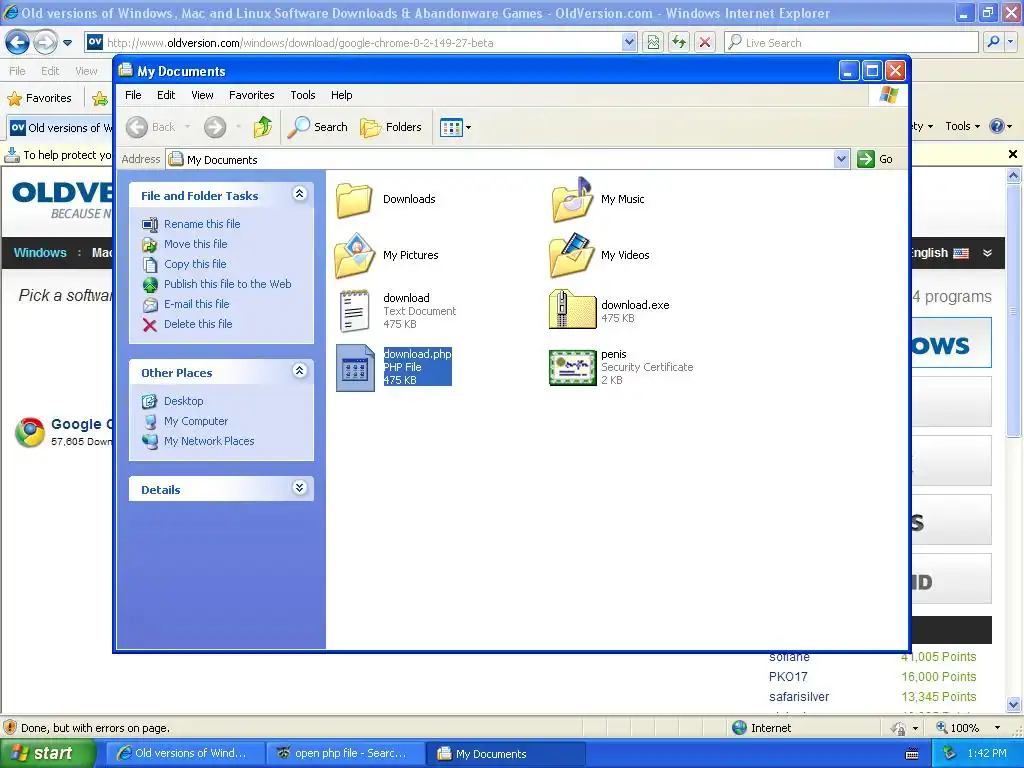Click Delete this file task
The width and height of the screenshot is (1024, 768).
click(198, 324)
